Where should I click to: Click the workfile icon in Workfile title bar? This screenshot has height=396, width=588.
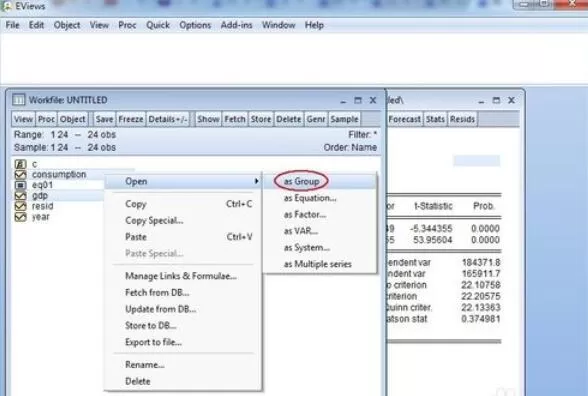(x=18, y=100)
